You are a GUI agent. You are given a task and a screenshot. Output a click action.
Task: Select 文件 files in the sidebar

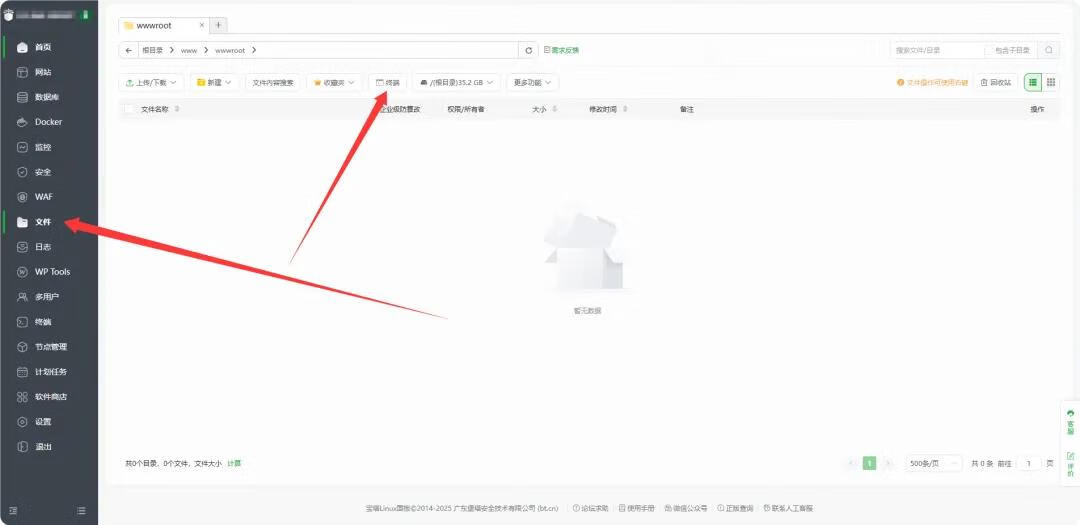[x=43, y=223]
